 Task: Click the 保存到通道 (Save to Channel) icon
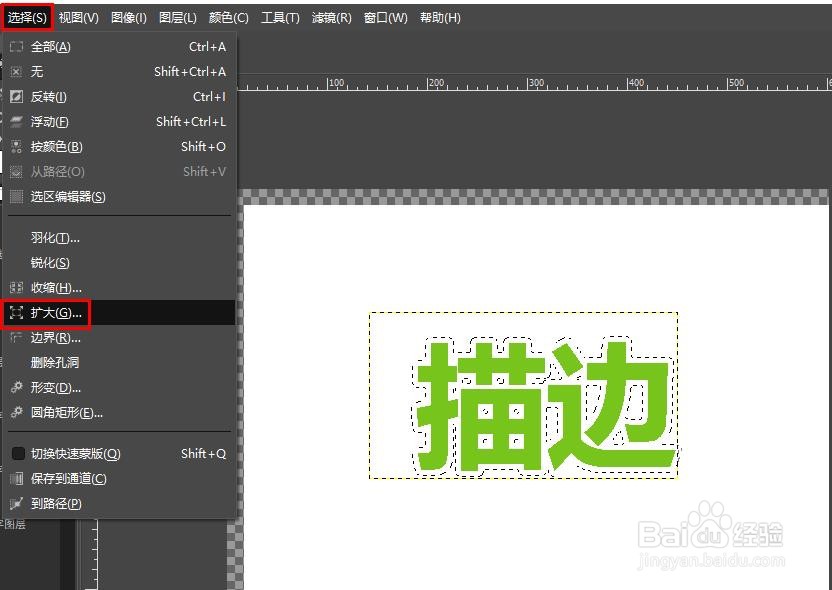[x=16, y=478]
